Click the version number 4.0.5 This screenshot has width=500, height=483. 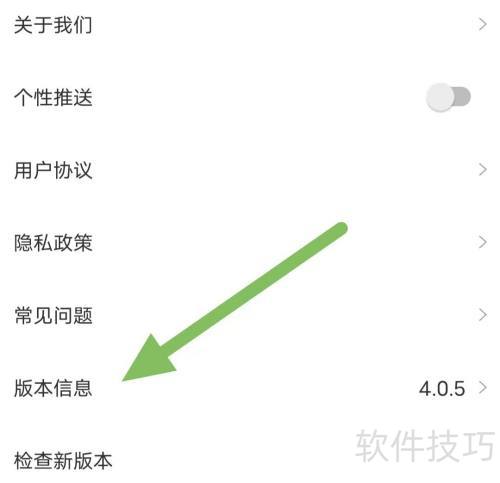click(x=442, y=389)
